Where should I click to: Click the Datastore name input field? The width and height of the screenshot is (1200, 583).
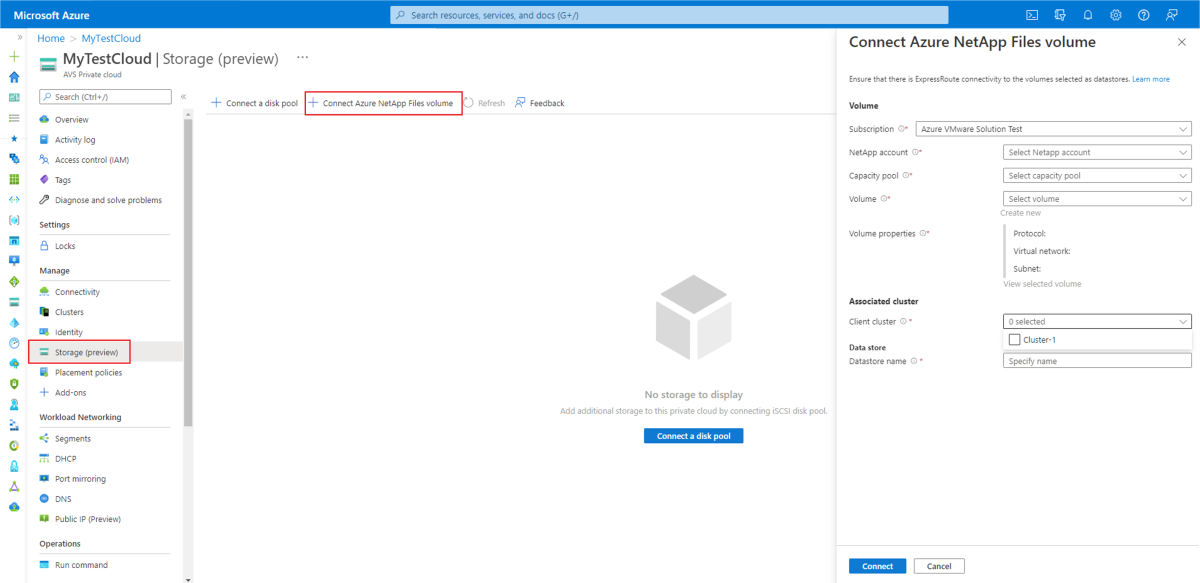pos(1097,361)
